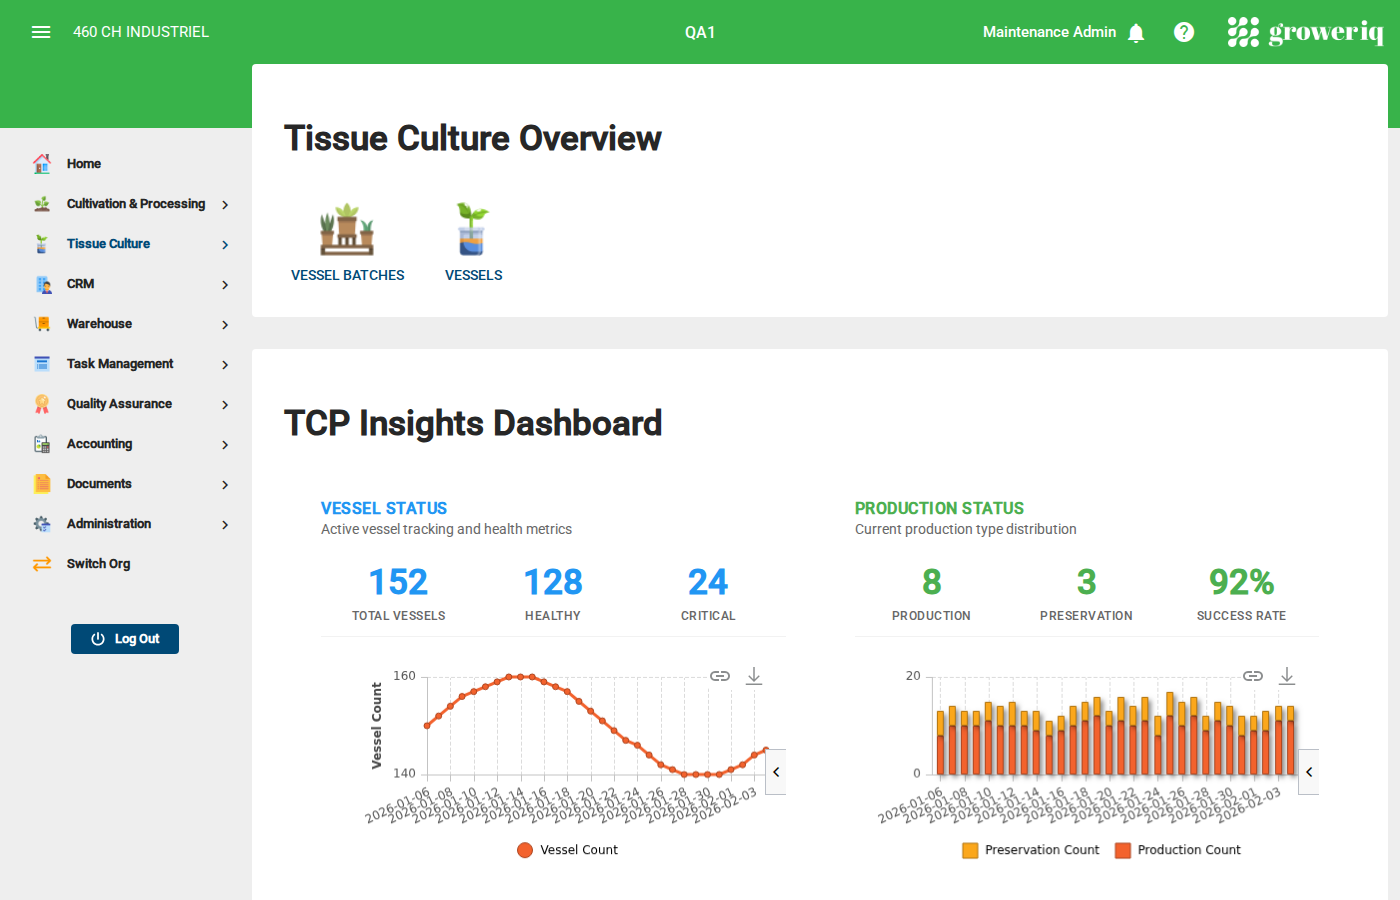Open the Vessel Batches section

pos(347,240)
